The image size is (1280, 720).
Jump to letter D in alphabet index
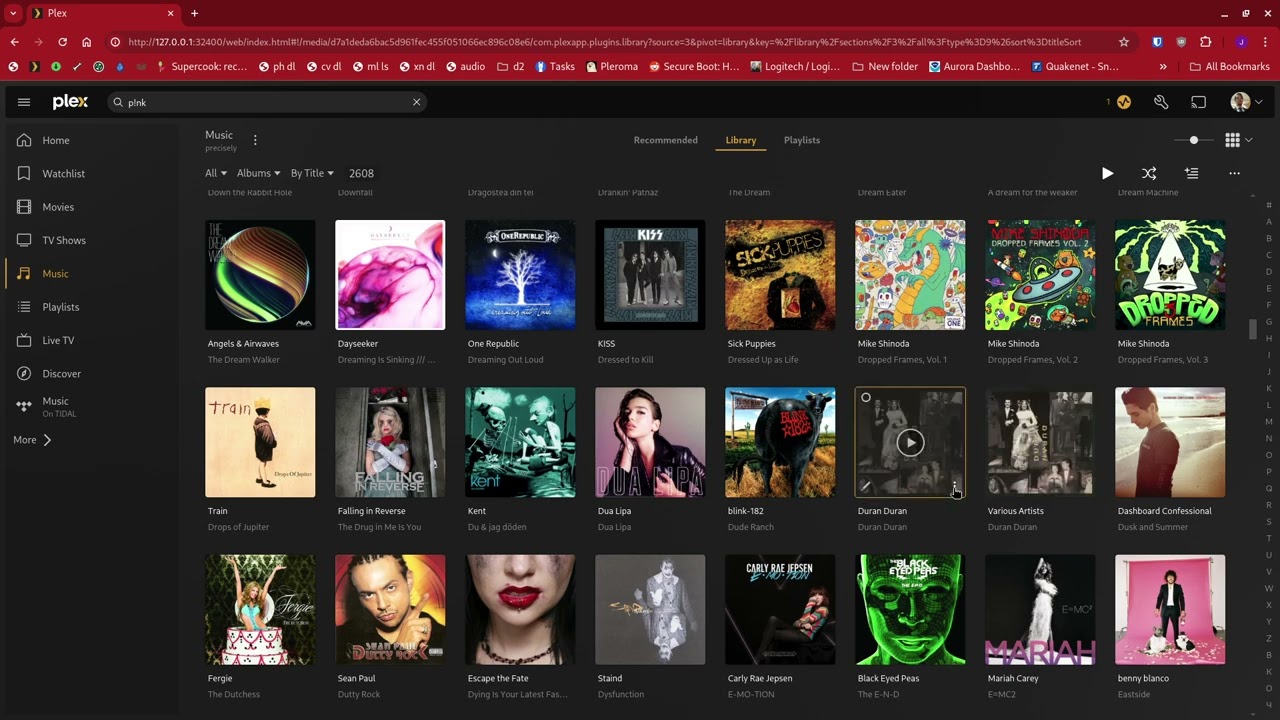(x=1269, y=272)
